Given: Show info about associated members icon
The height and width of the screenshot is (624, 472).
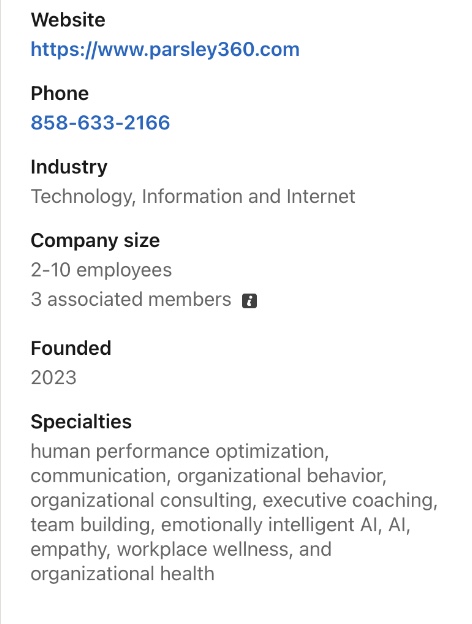Looking at the screenshot, I should pos(250,301).
